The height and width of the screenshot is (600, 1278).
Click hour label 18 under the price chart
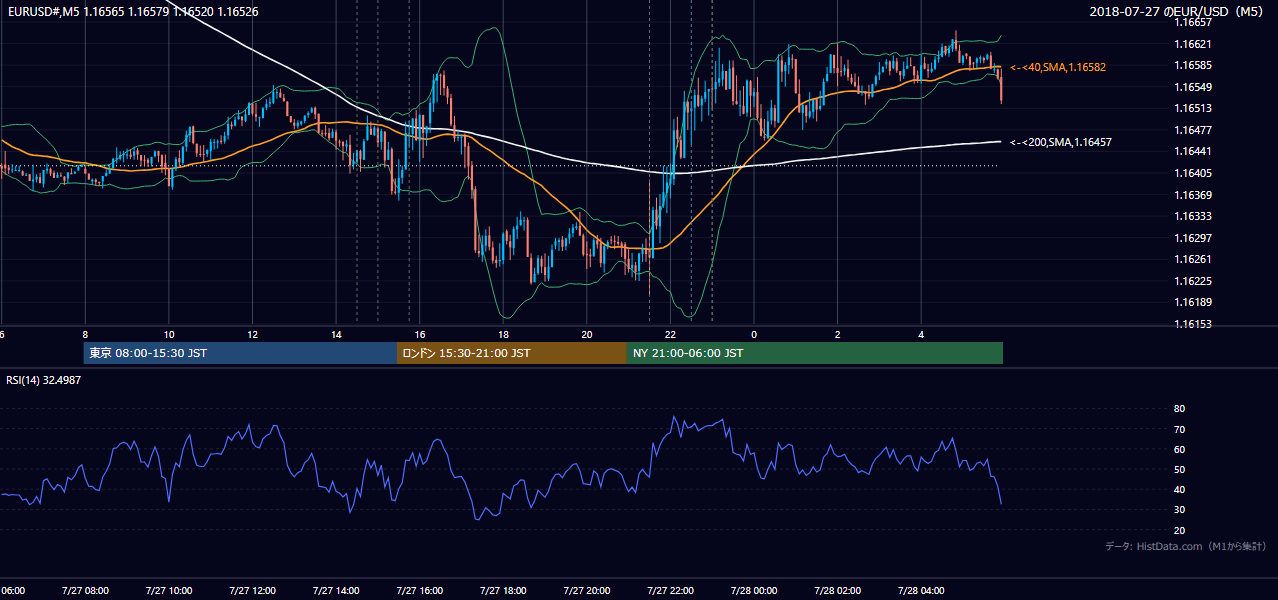point(503,335)
